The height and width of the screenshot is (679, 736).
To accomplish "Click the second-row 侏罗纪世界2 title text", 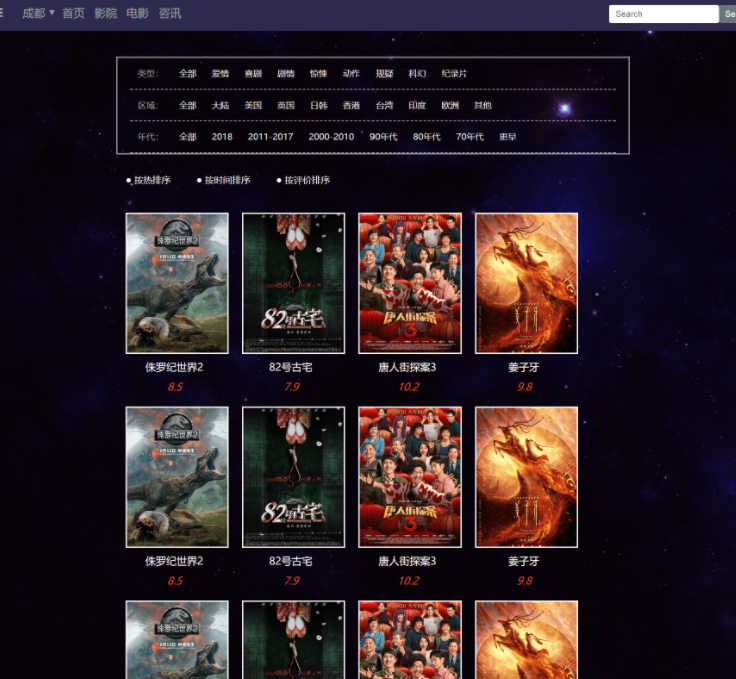I will click(174, 561).
